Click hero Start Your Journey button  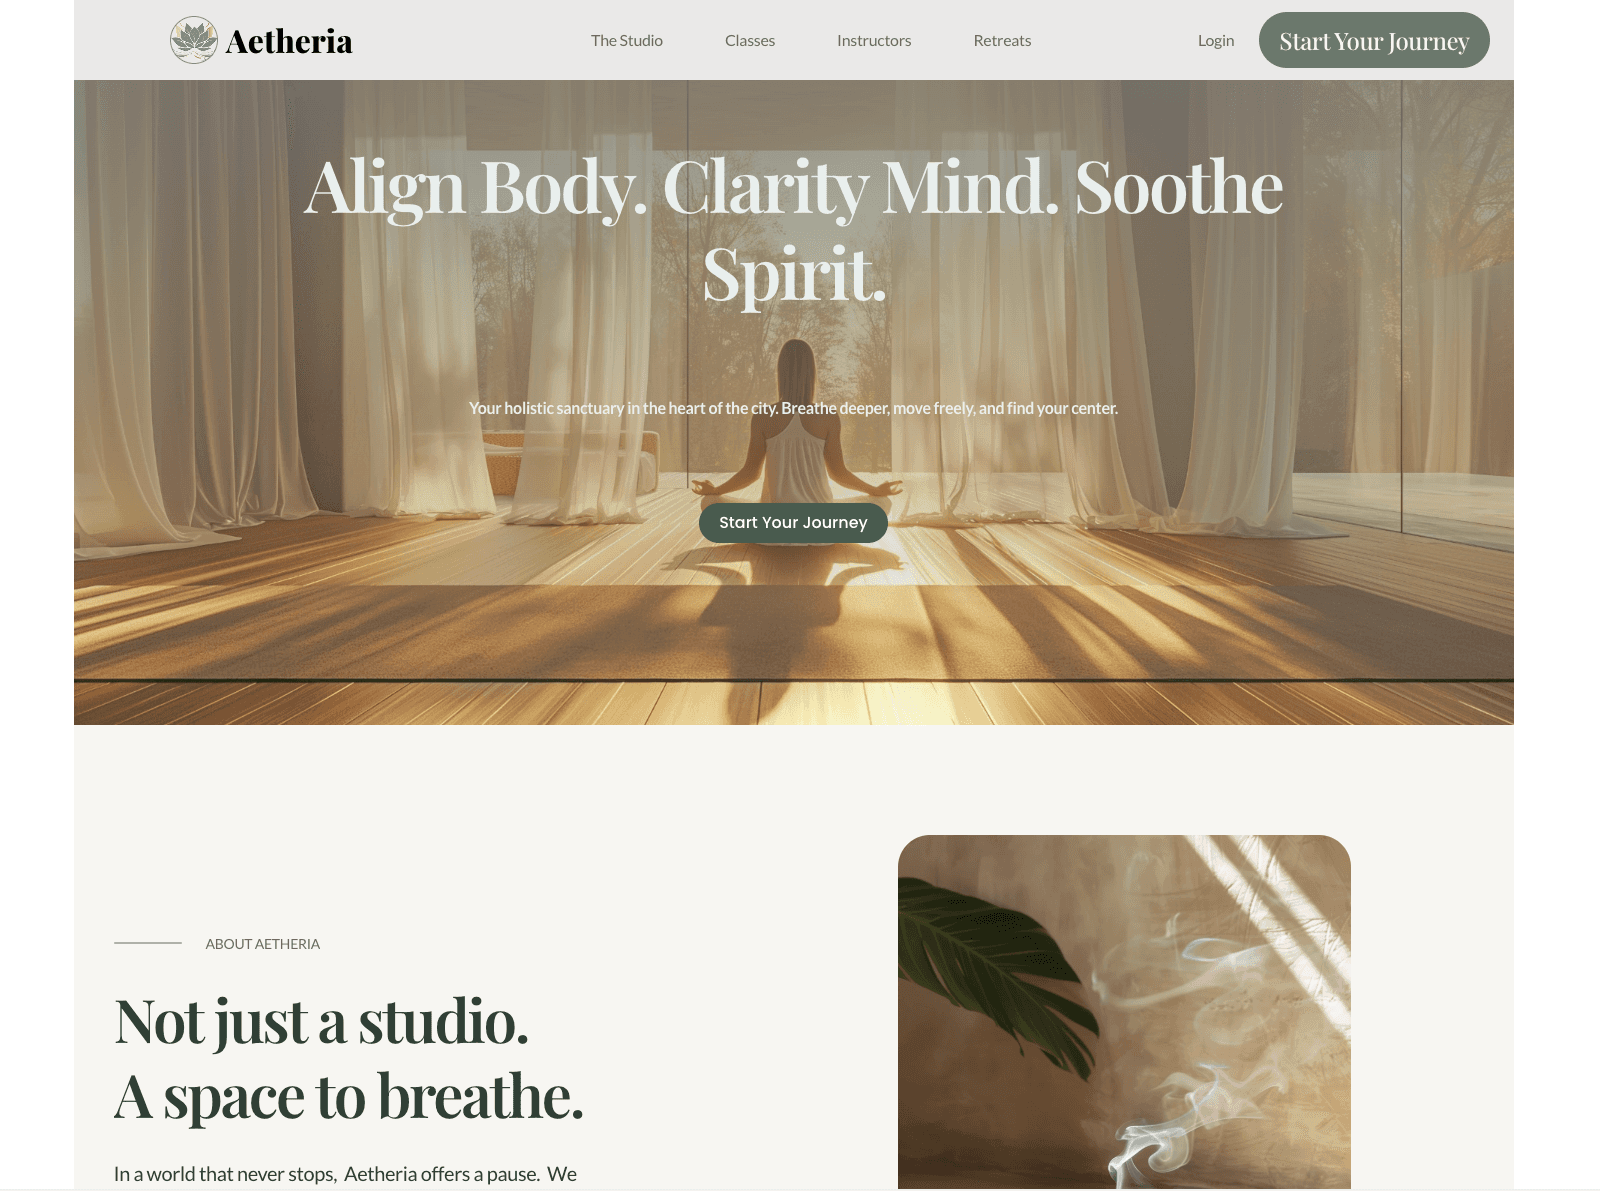click(793, 523)
